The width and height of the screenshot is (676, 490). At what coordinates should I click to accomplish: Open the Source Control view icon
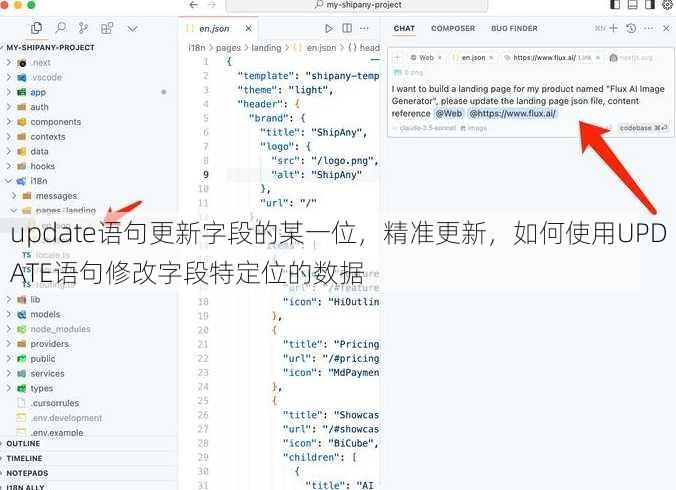coord(83,28)
